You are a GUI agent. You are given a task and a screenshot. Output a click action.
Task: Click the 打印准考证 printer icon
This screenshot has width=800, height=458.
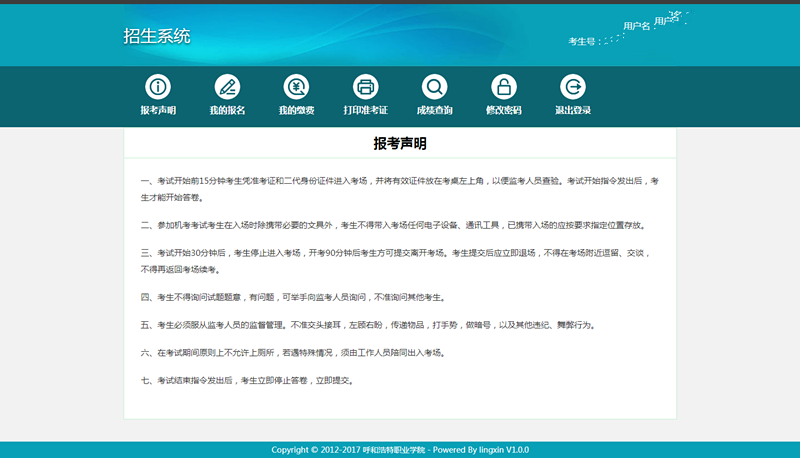pos(365,86)
